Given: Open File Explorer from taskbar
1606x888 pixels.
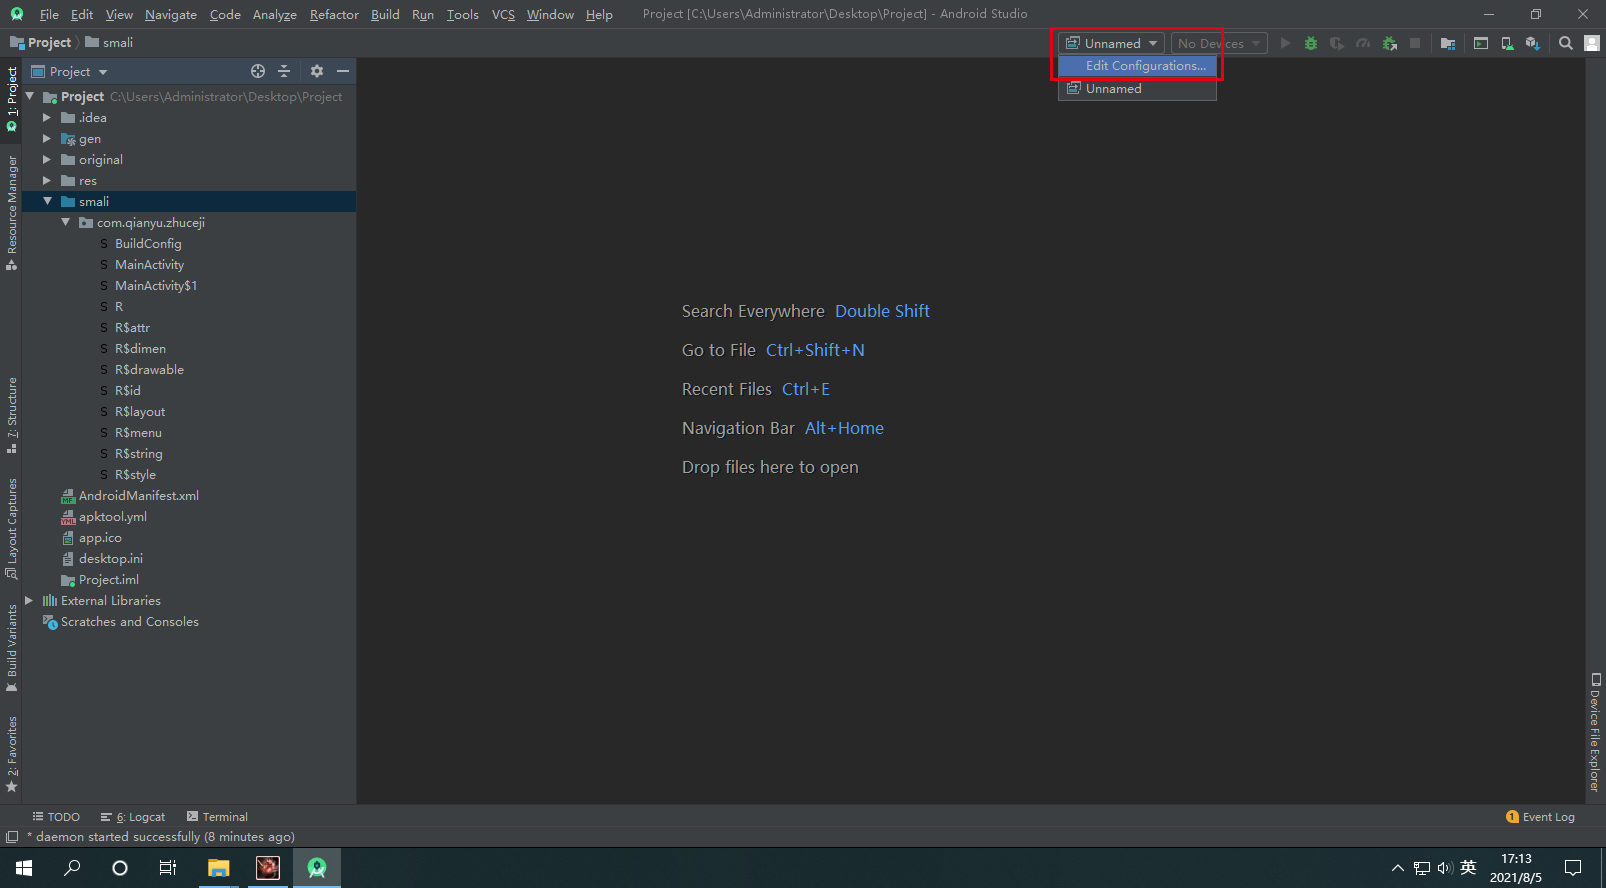Looking at the screenshot, I should [219, 867].
